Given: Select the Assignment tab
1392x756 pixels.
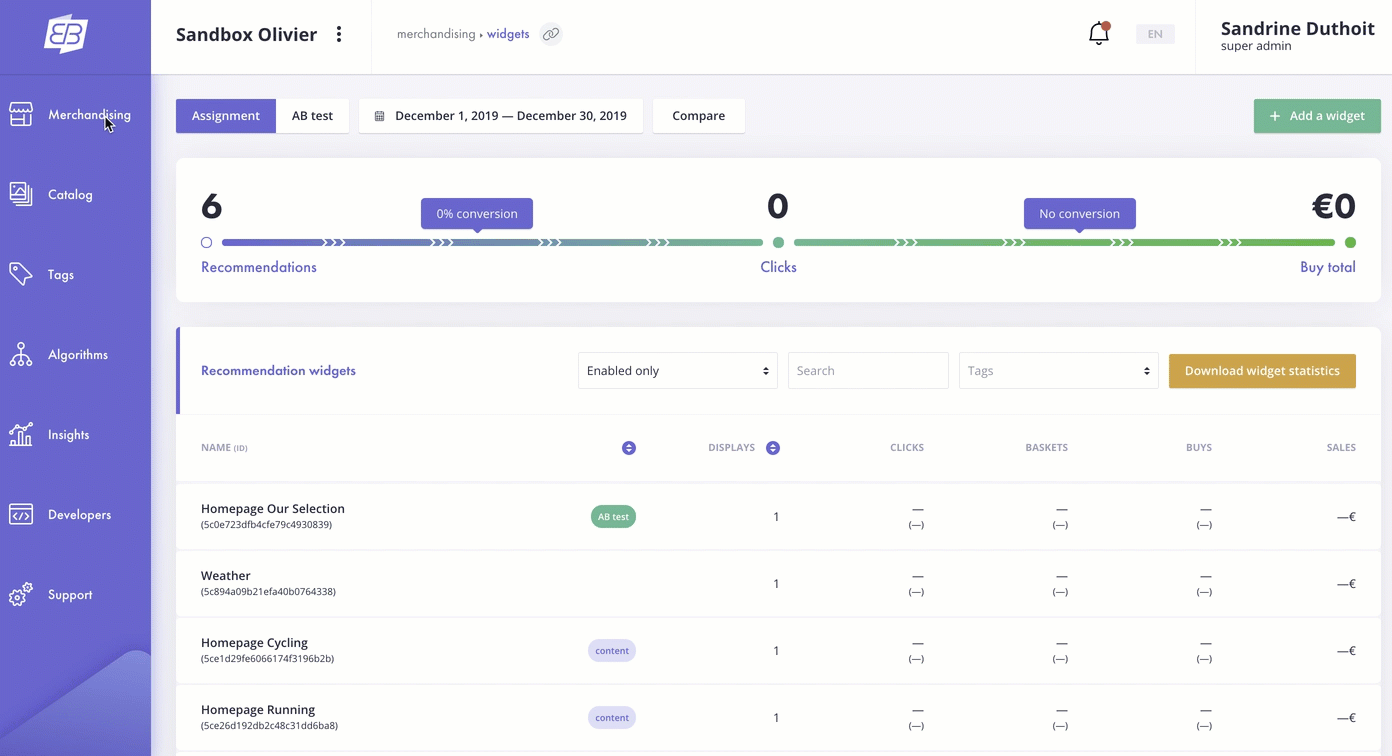Looking at the screenshot, I should [x=226, y=116].
